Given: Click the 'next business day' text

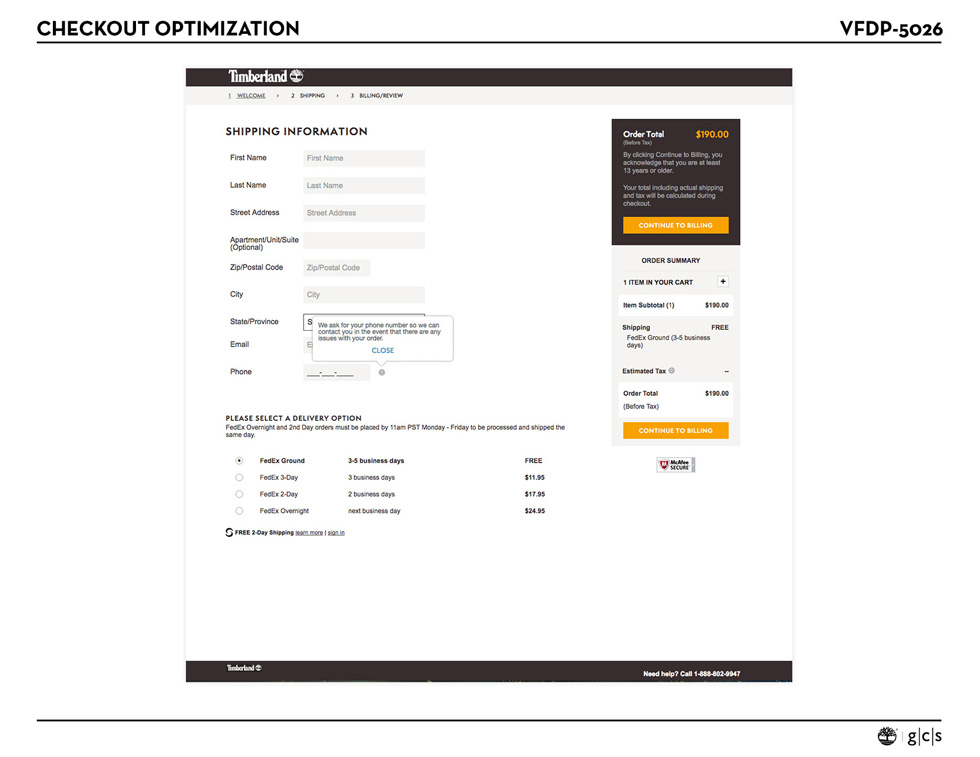Looking at the screenshot, I should click(x=374, y=511).
